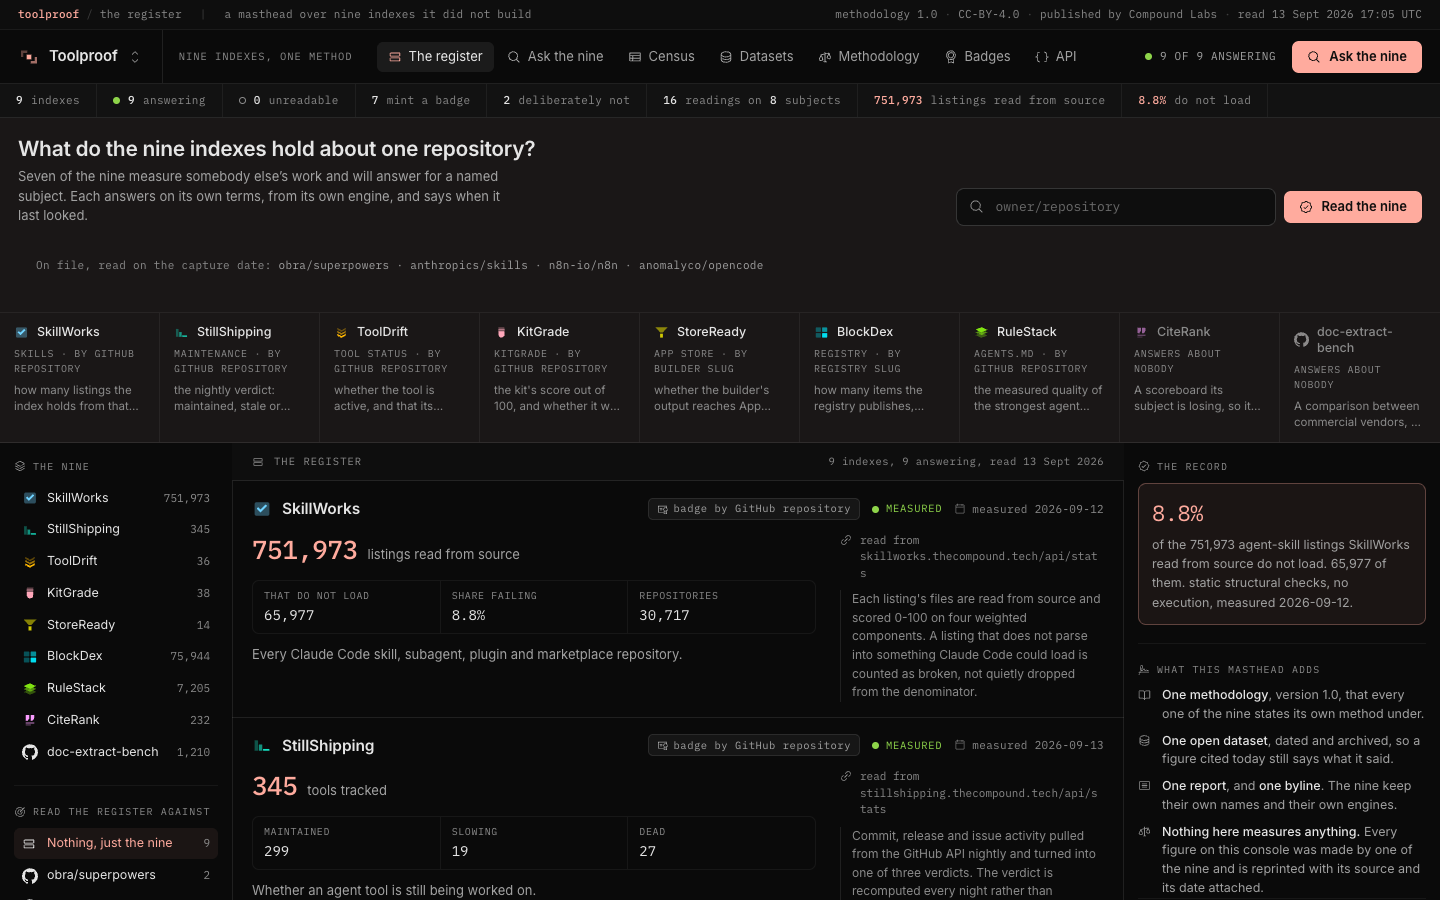
Task: Click the SkillWorks icon in The Nine sidebar
Action: click(x=30, y=498)
